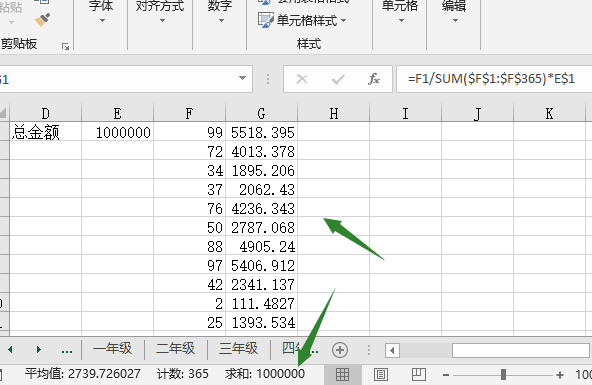
Task: Click the fx Insert Function icon
Action: point(373,79)
